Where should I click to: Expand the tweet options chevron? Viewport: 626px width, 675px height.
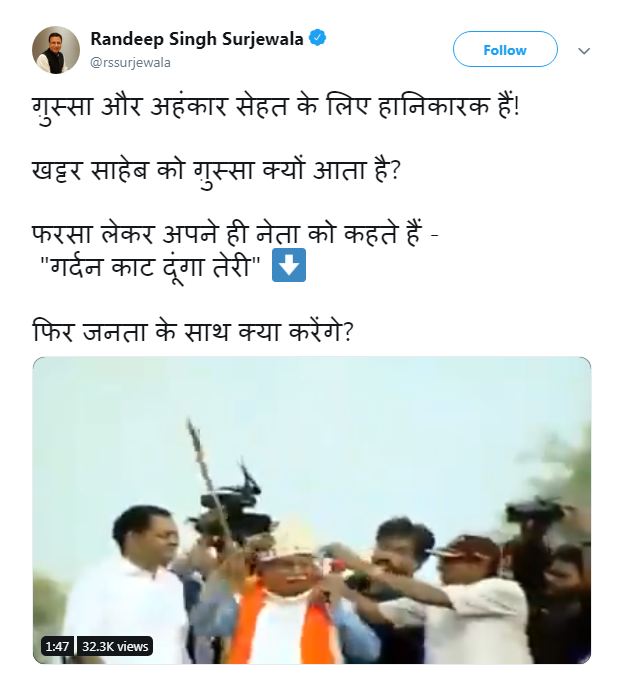[x=585, y=50]
